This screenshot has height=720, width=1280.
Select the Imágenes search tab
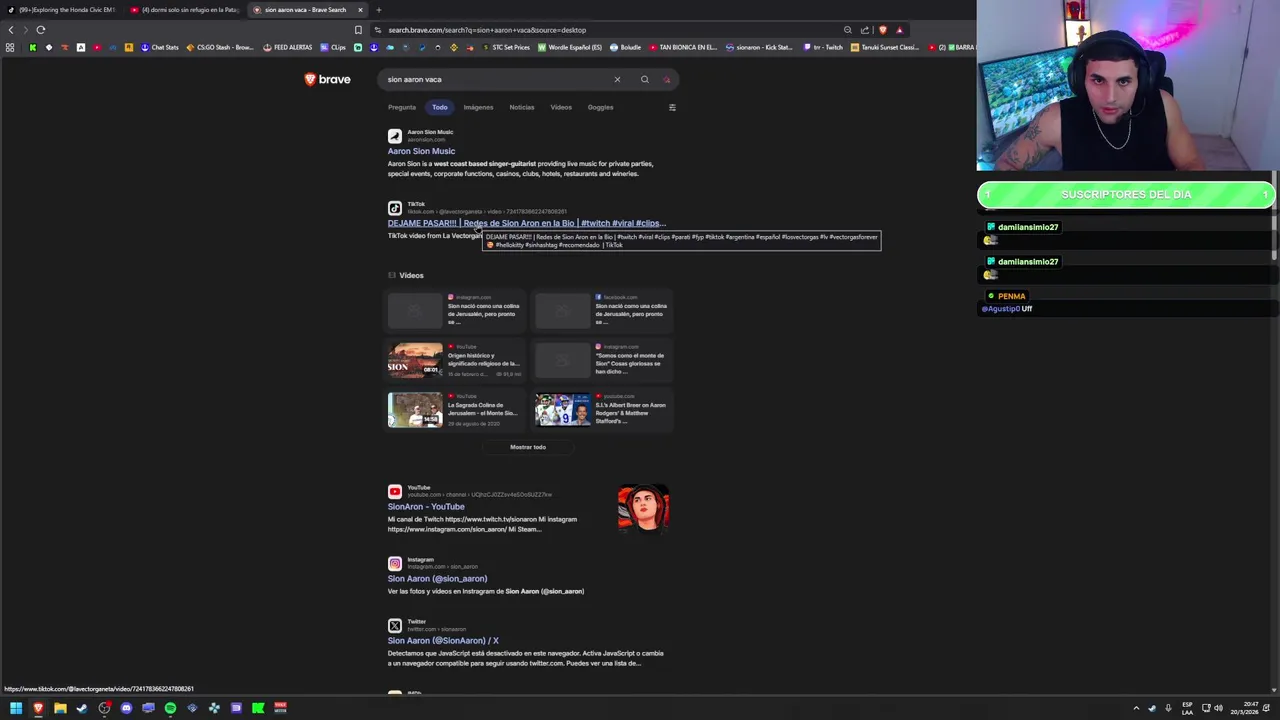coord(478,107)
